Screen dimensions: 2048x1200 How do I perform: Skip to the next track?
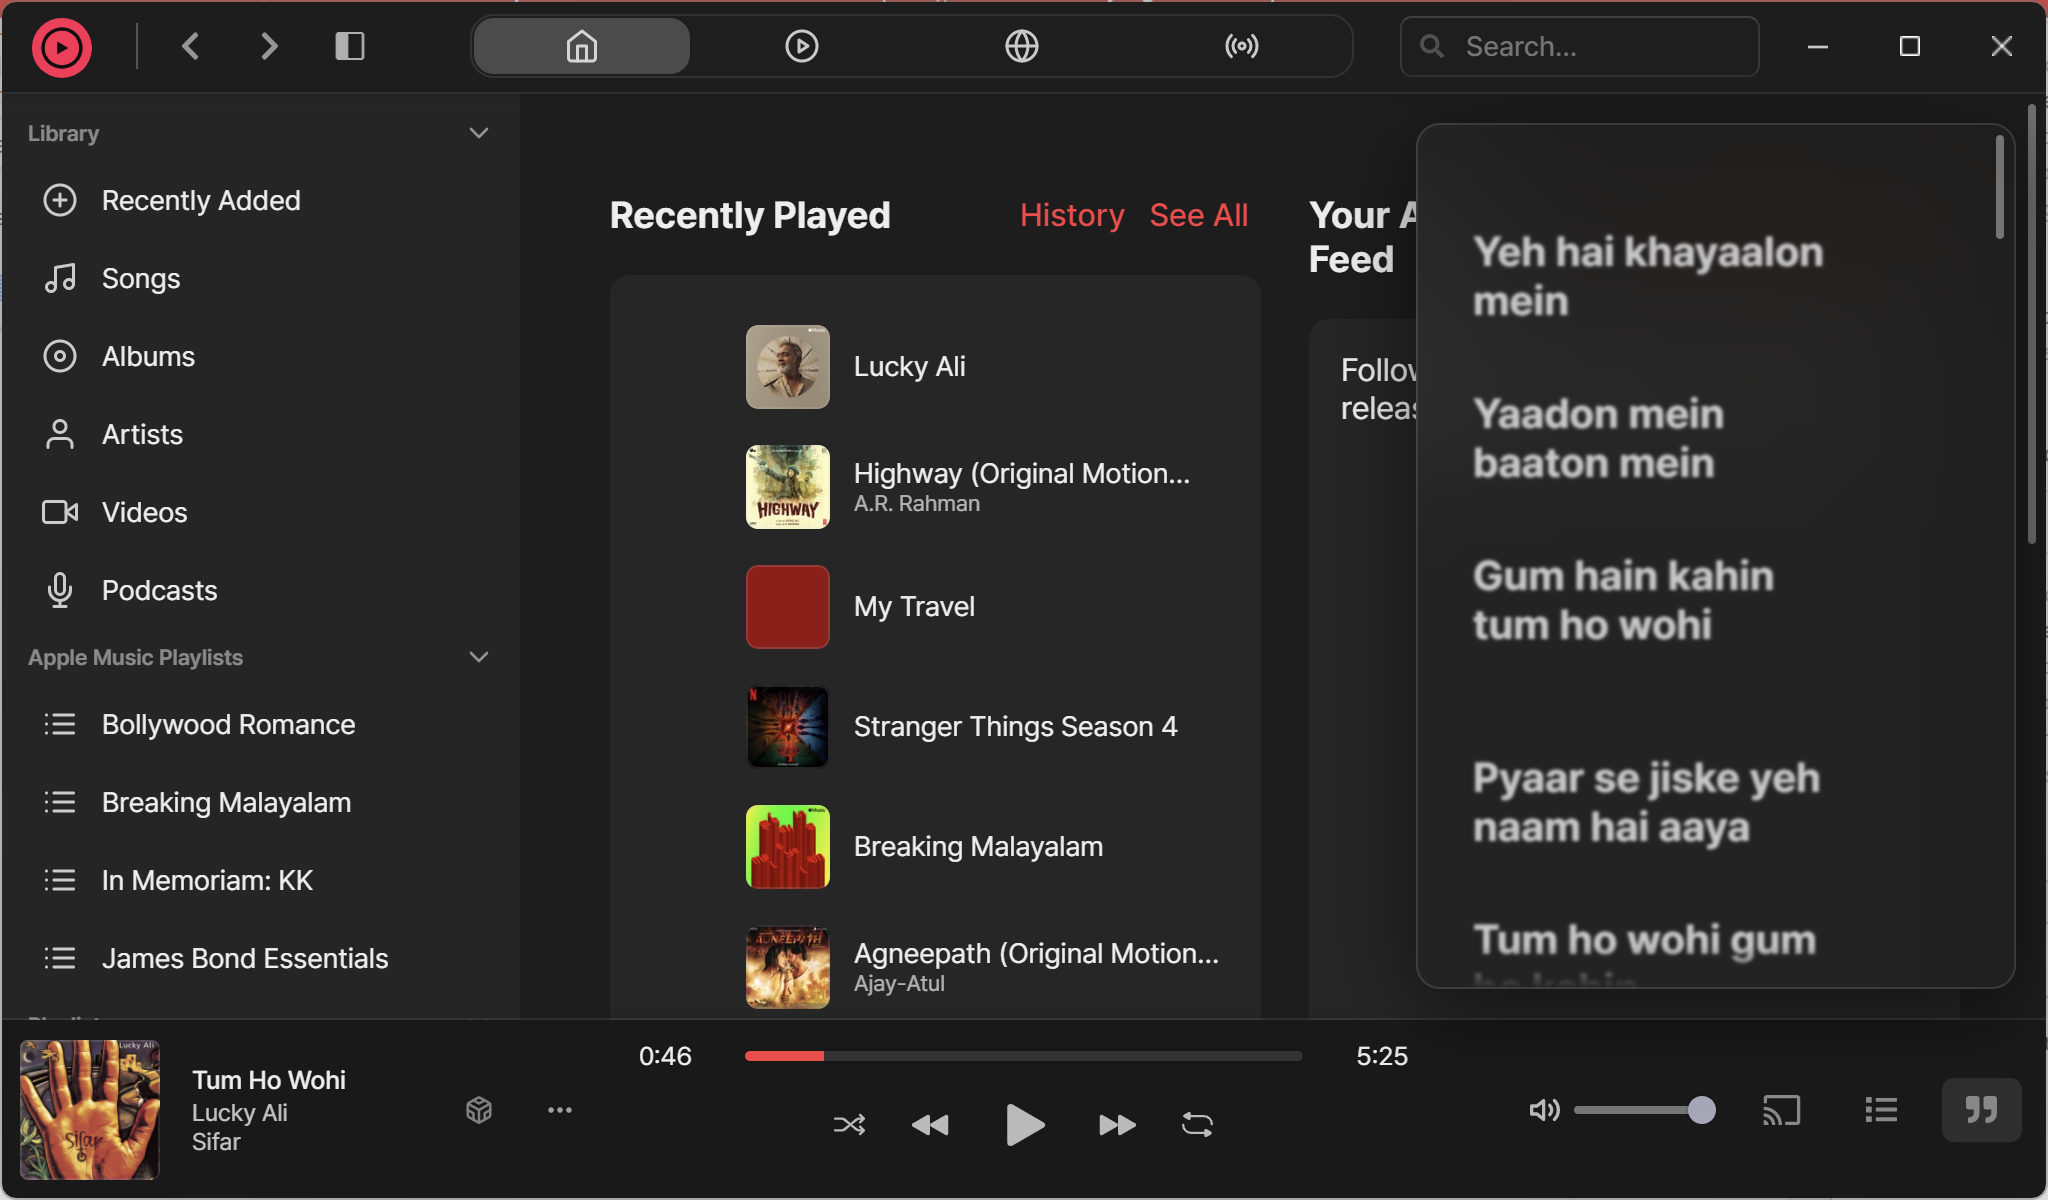pos(1117,1125)
